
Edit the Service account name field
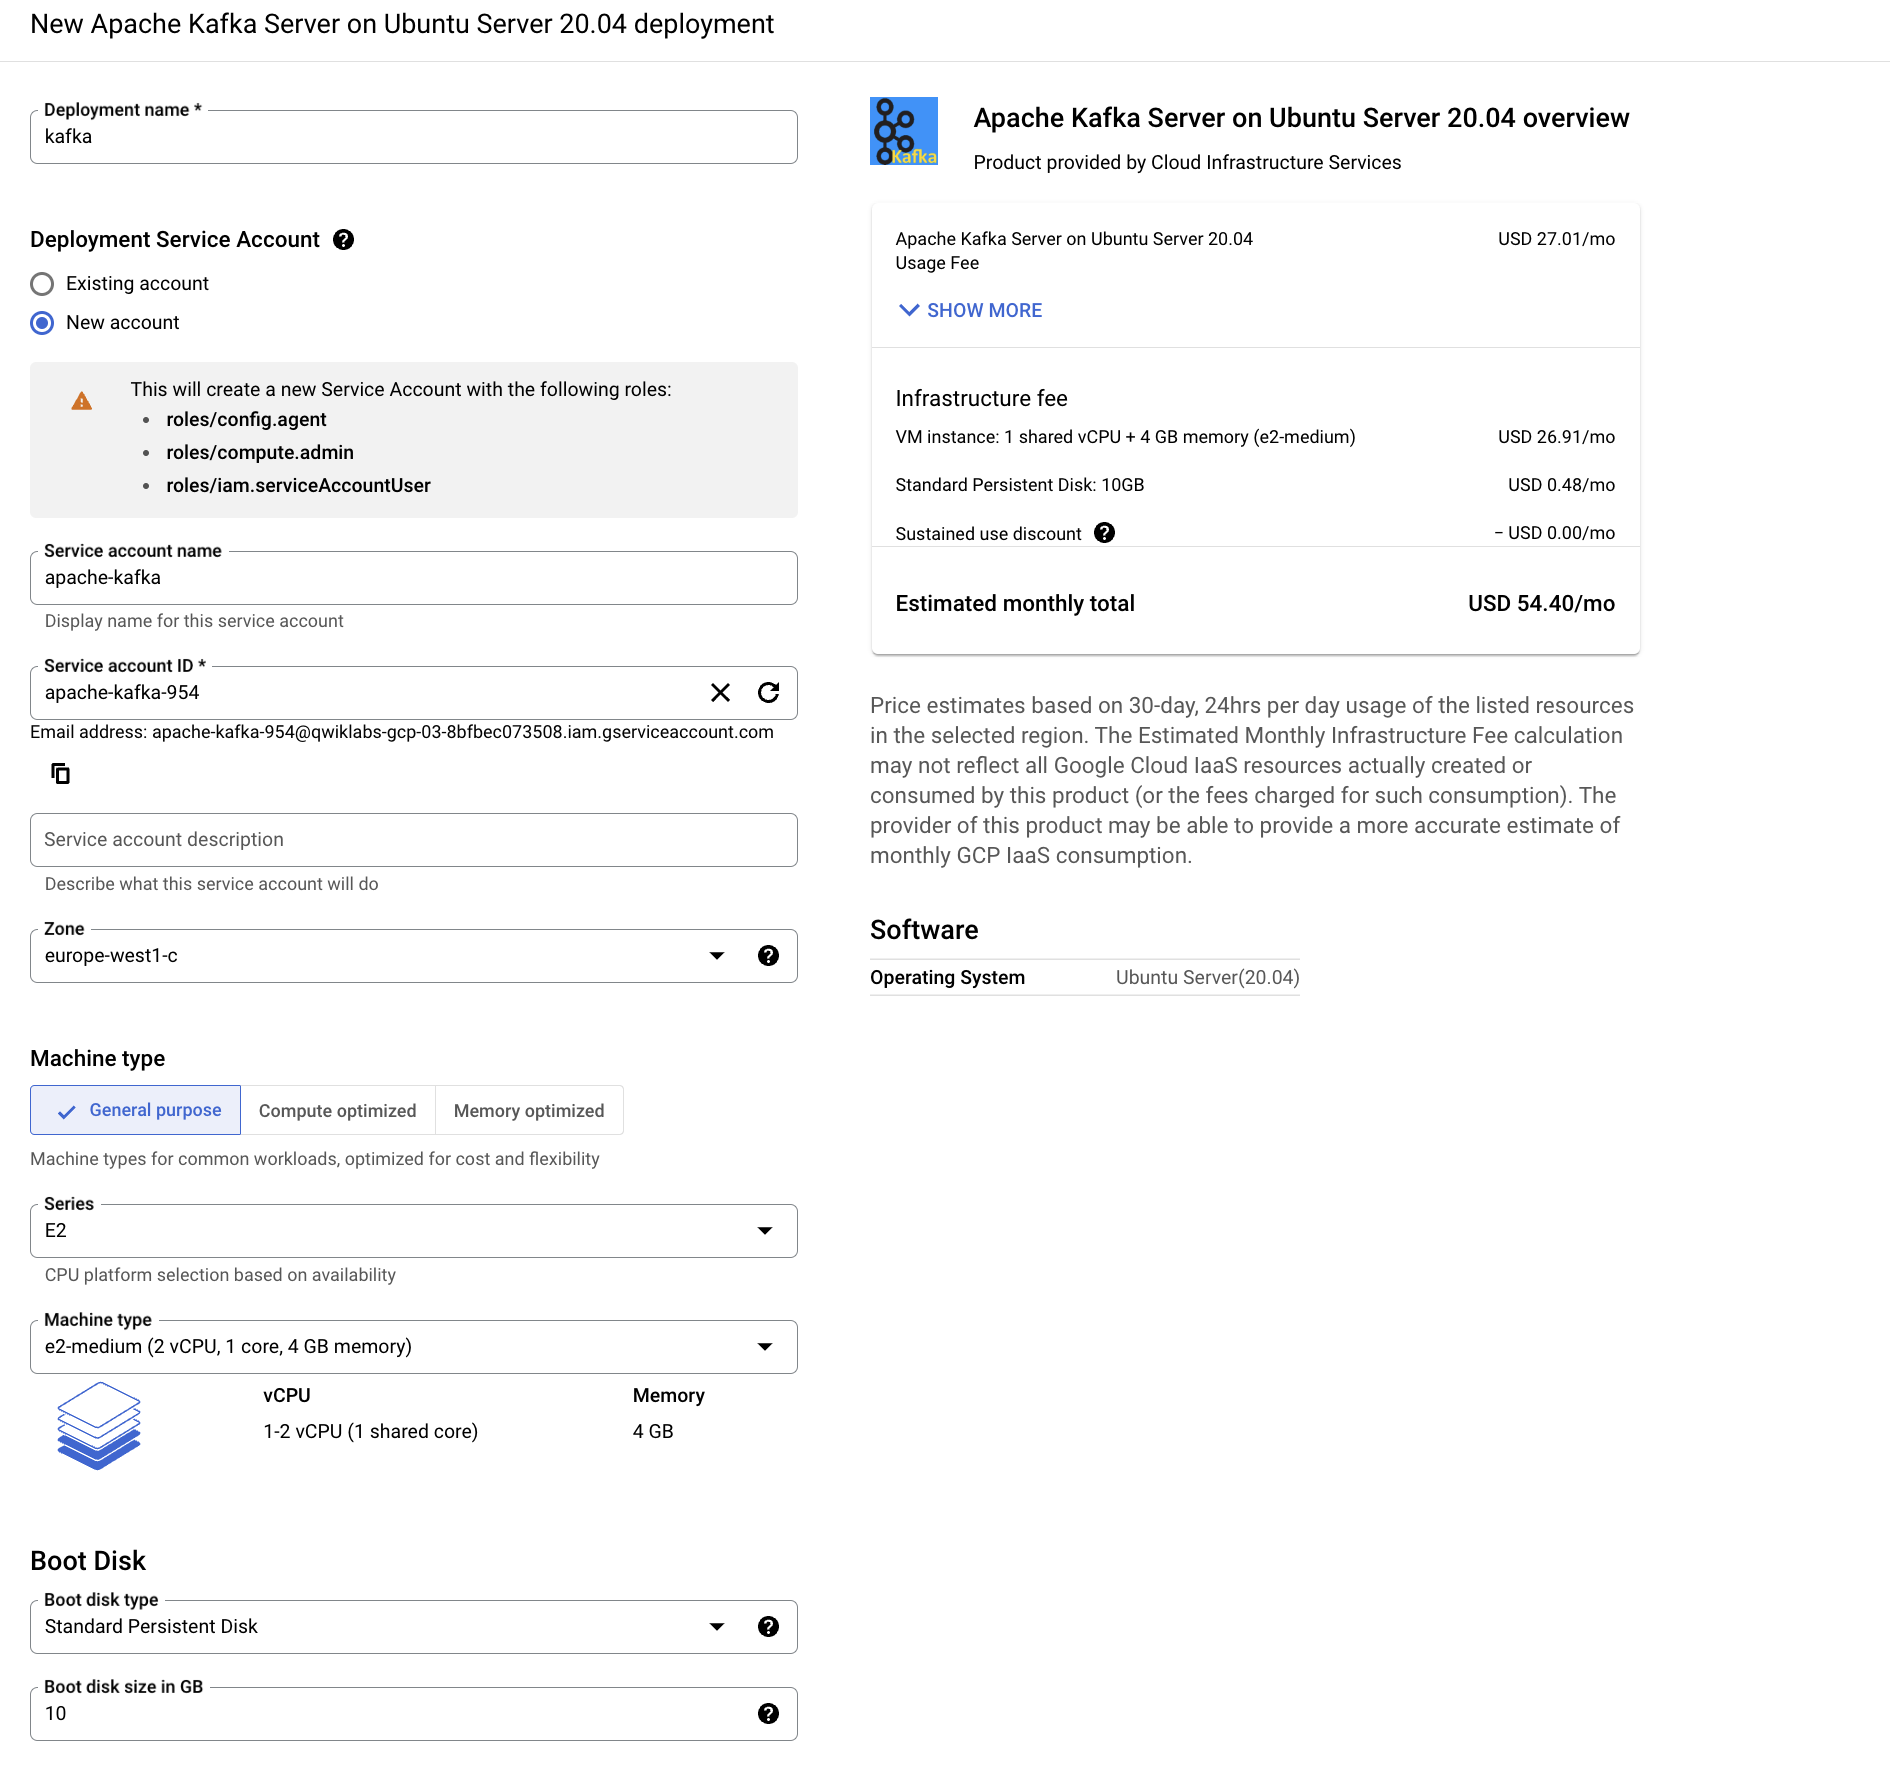coord(414,578)
